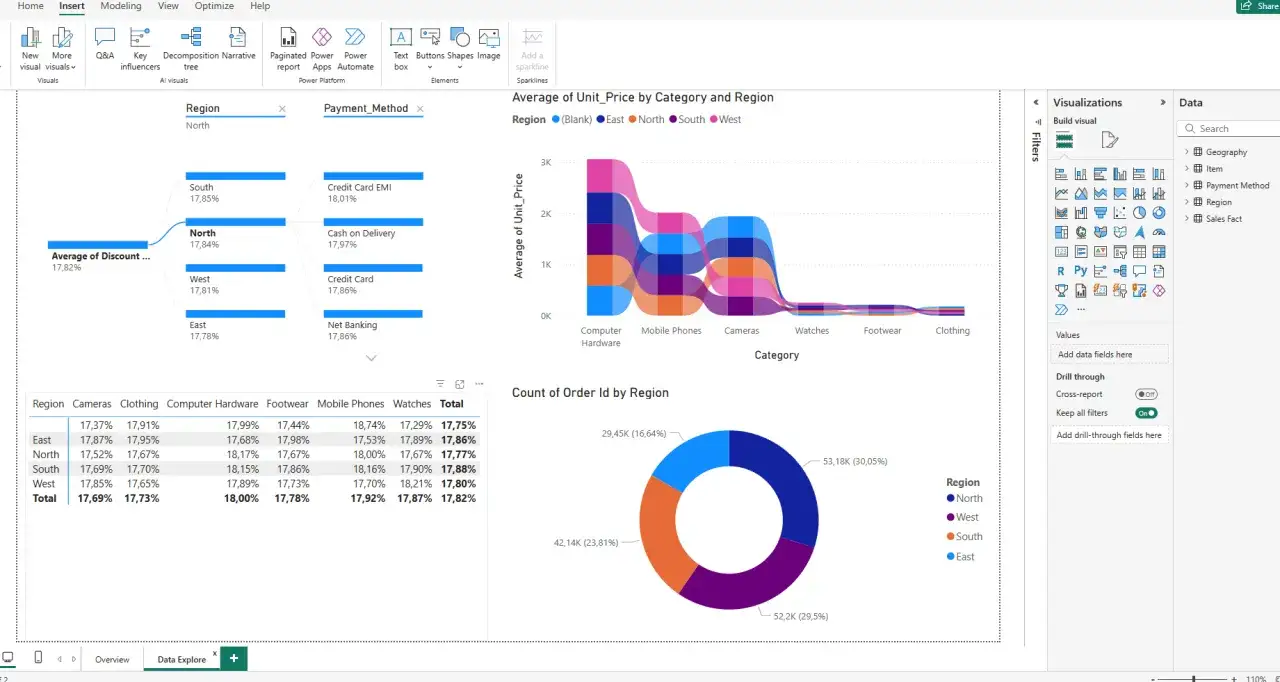Click the West swatch in donut legend

click(x=950, y=517)
